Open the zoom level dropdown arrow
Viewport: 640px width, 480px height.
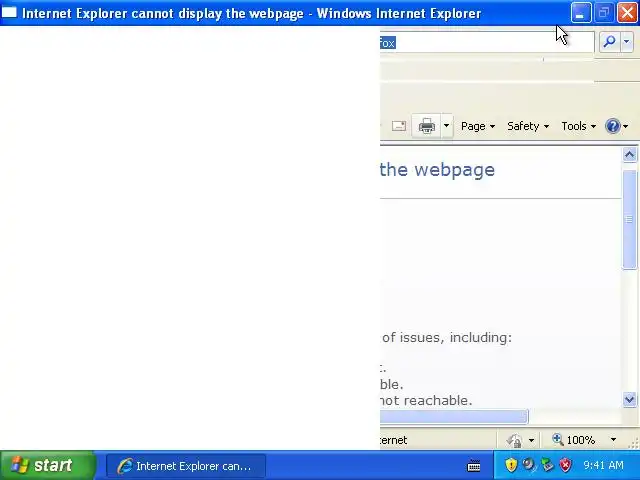pyautogui.click(x=613, y=440)
